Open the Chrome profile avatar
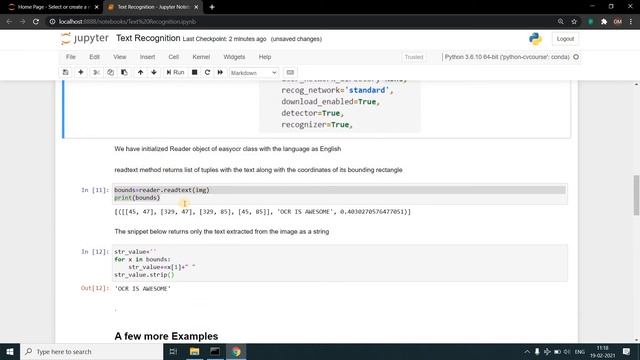This screenshot has width=640, height=360. click(618, 22)
